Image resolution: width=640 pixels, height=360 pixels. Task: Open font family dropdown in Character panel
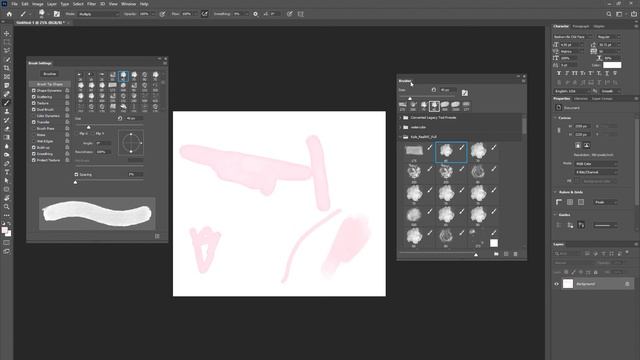pos(573,37)
